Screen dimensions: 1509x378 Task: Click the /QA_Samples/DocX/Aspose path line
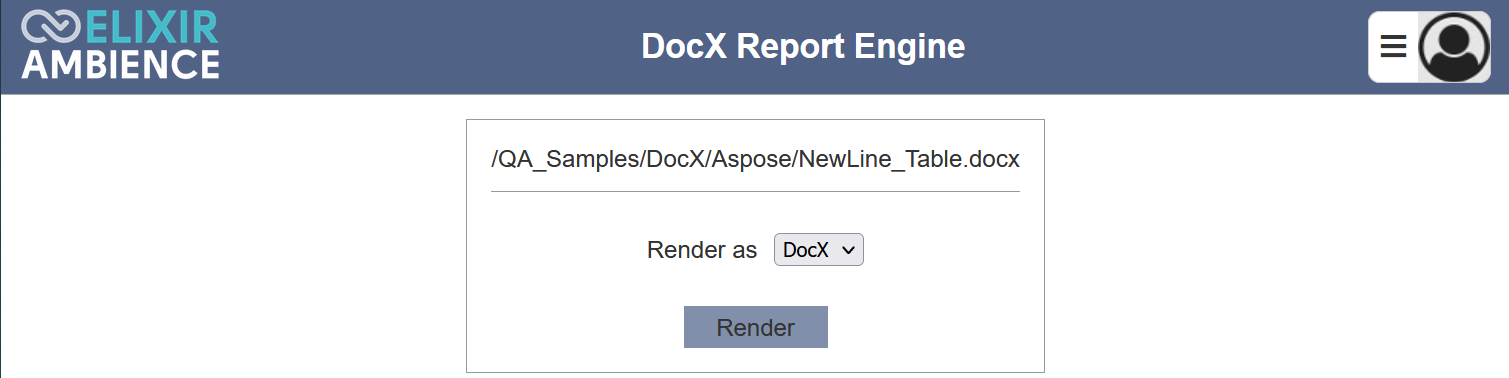[x=755, y=159]
